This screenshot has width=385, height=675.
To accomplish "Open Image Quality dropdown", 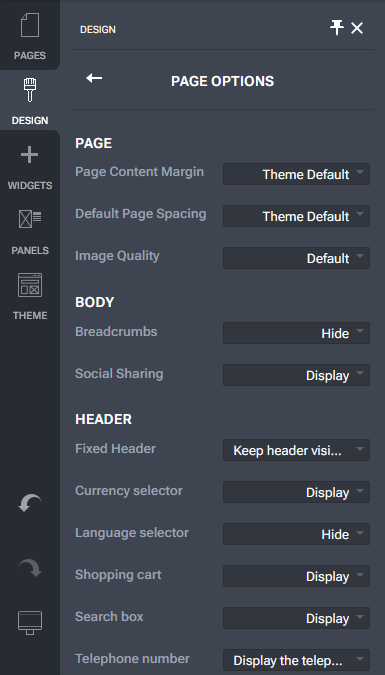I will 296,258.
